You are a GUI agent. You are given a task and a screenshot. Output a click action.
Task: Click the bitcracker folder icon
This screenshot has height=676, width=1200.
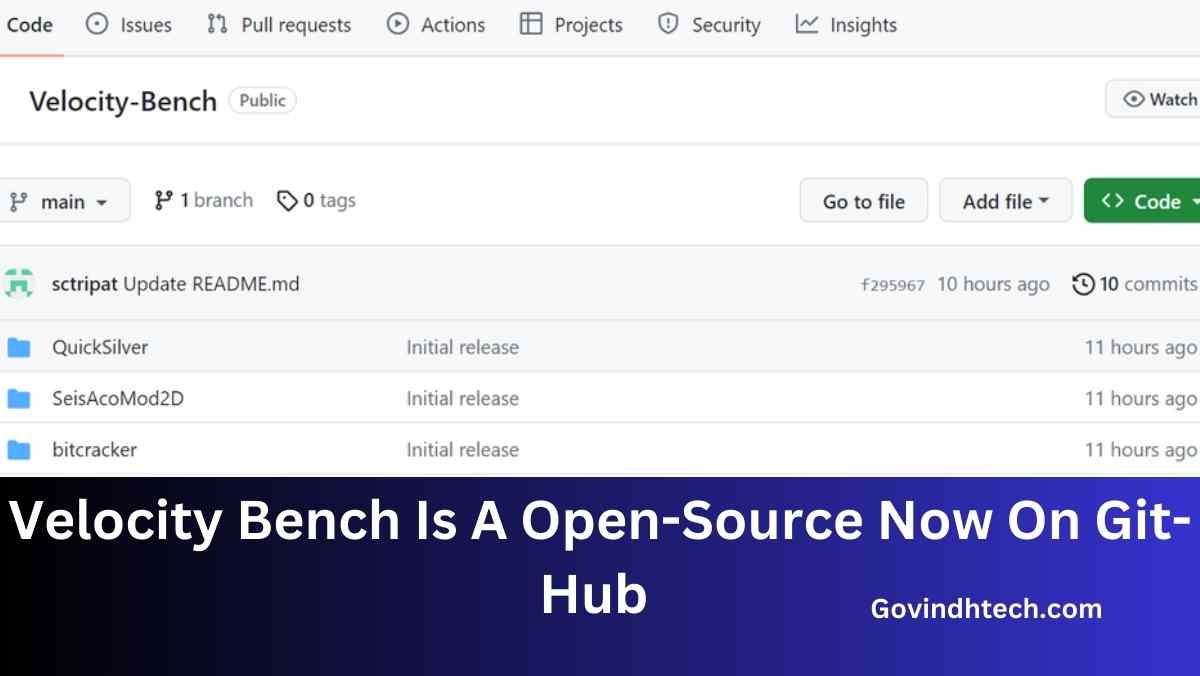point(19,450)
